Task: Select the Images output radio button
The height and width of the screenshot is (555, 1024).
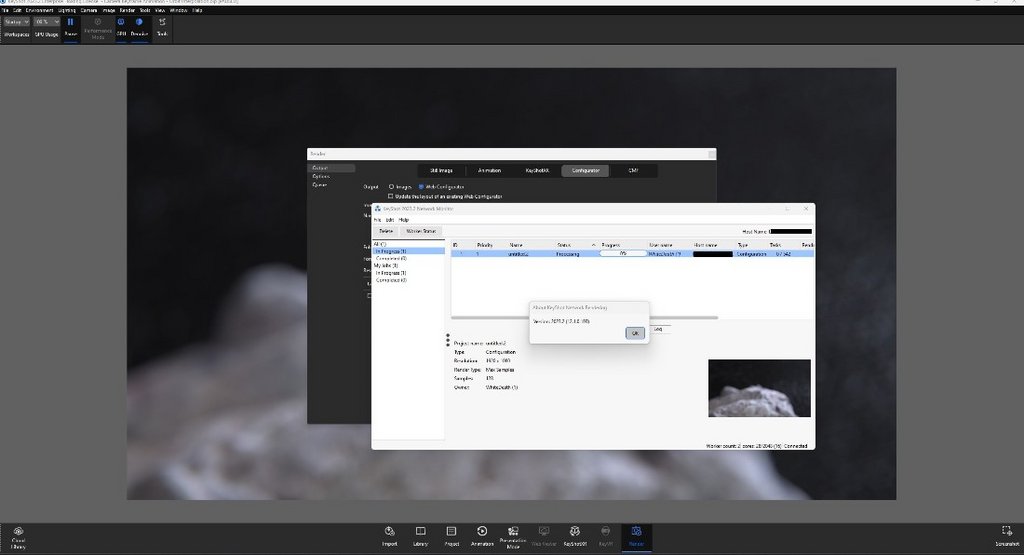Action: tap(391, 187)
